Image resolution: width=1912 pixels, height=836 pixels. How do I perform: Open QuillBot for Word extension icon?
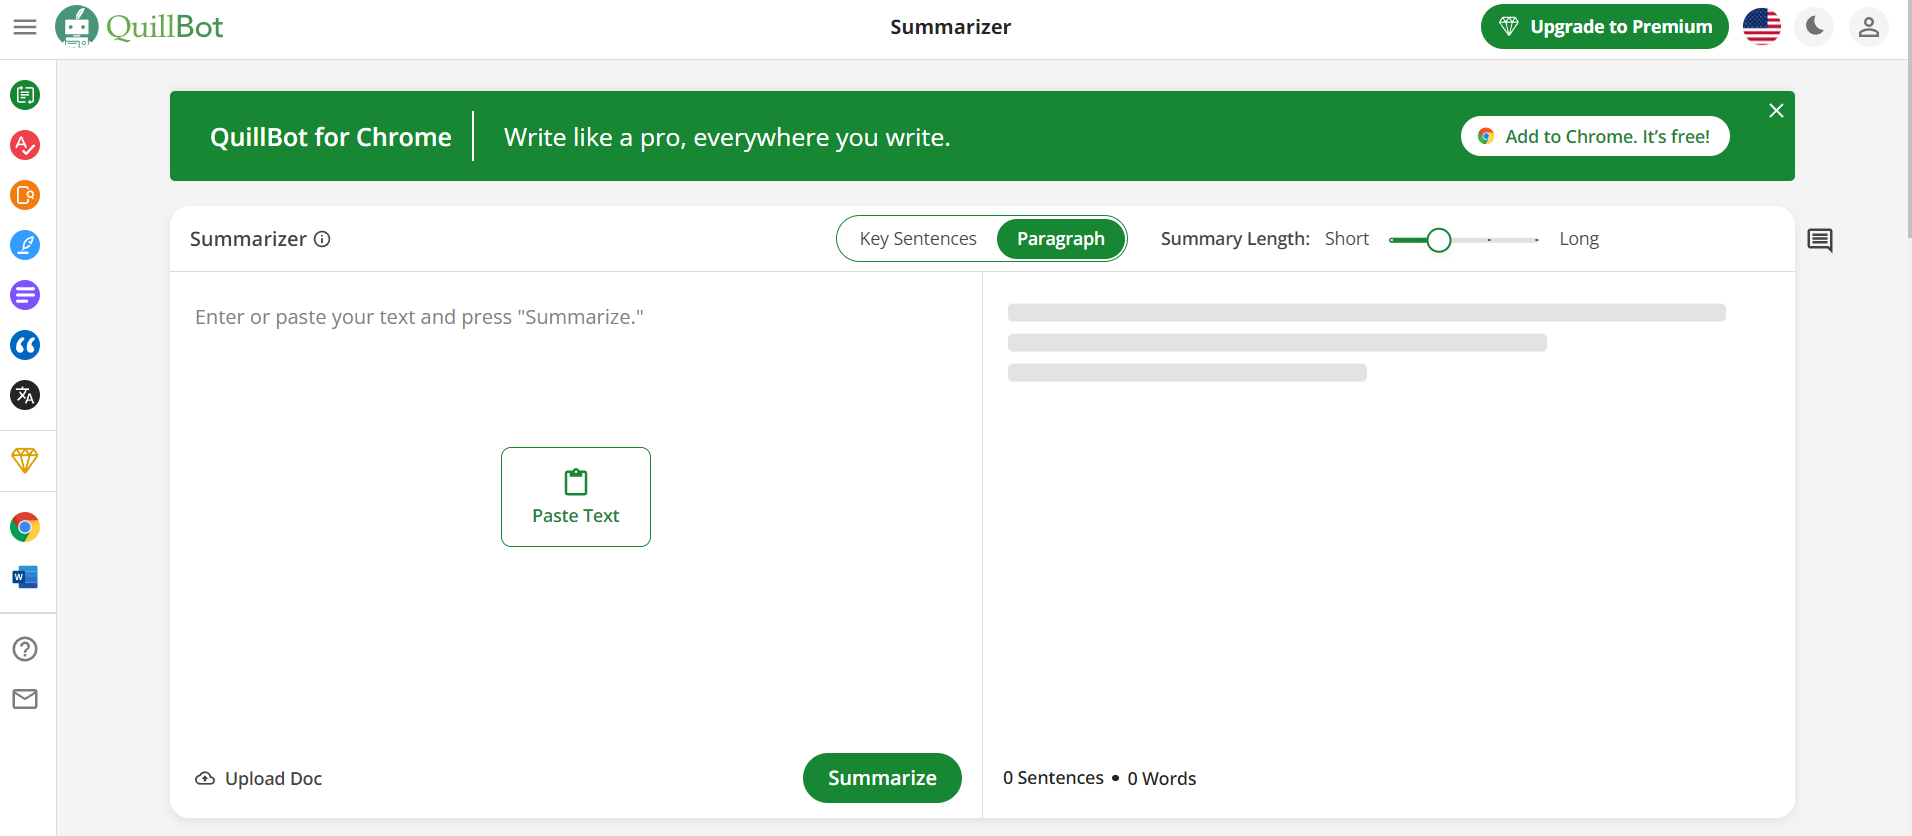point(25,577)
